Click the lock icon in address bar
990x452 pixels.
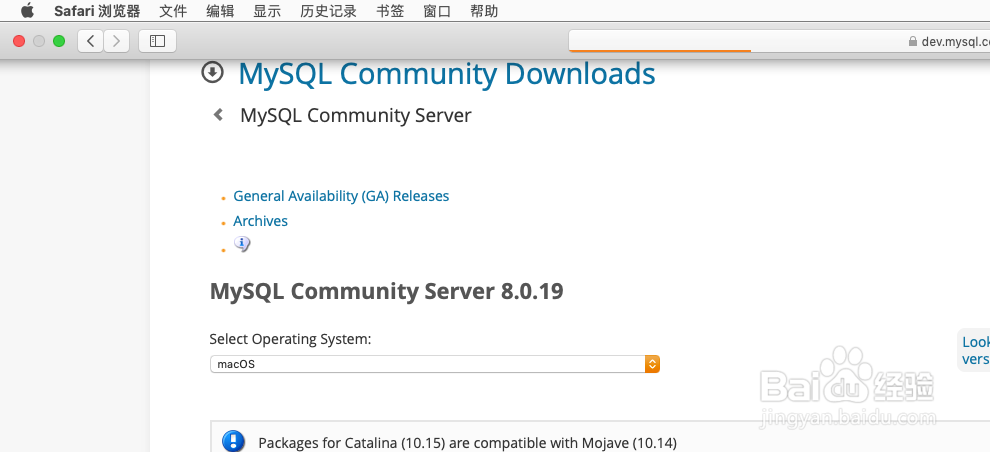click(912, 42)
